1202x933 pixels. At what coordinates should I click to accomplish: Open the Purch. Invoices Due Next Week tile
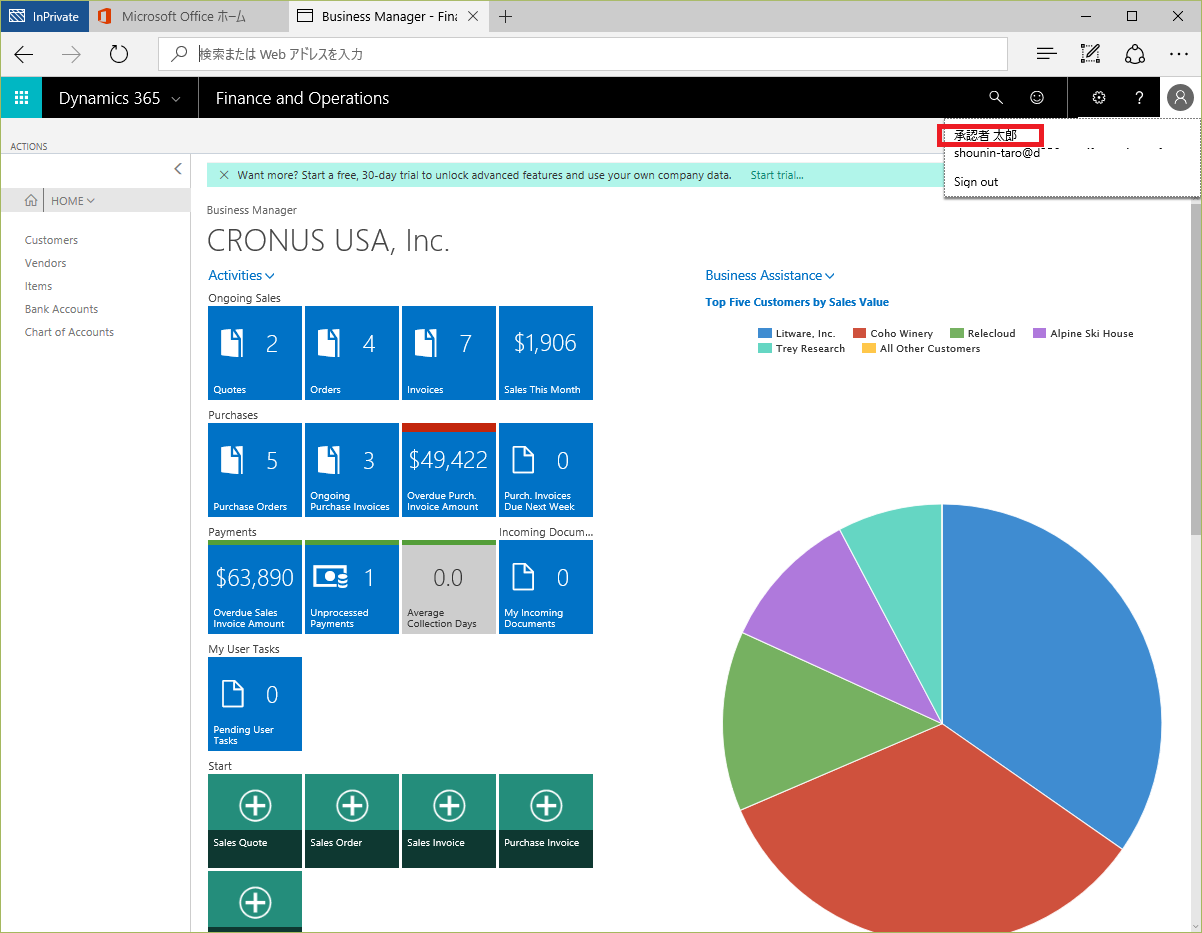[546, 470]
